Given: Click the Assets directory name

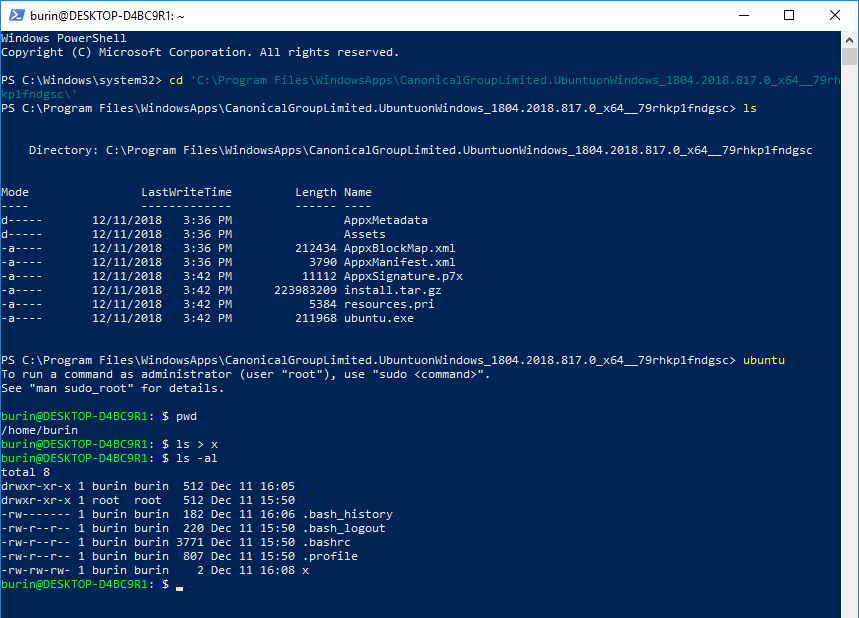Looking at the screenshot, I should click(x=364, y=234).
